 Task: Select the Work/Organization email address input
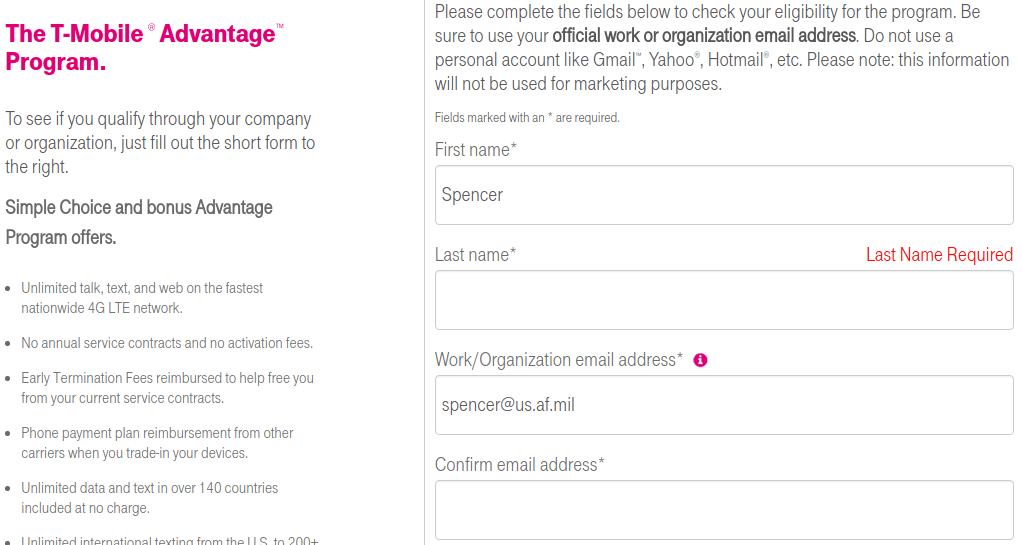[724, 405]
